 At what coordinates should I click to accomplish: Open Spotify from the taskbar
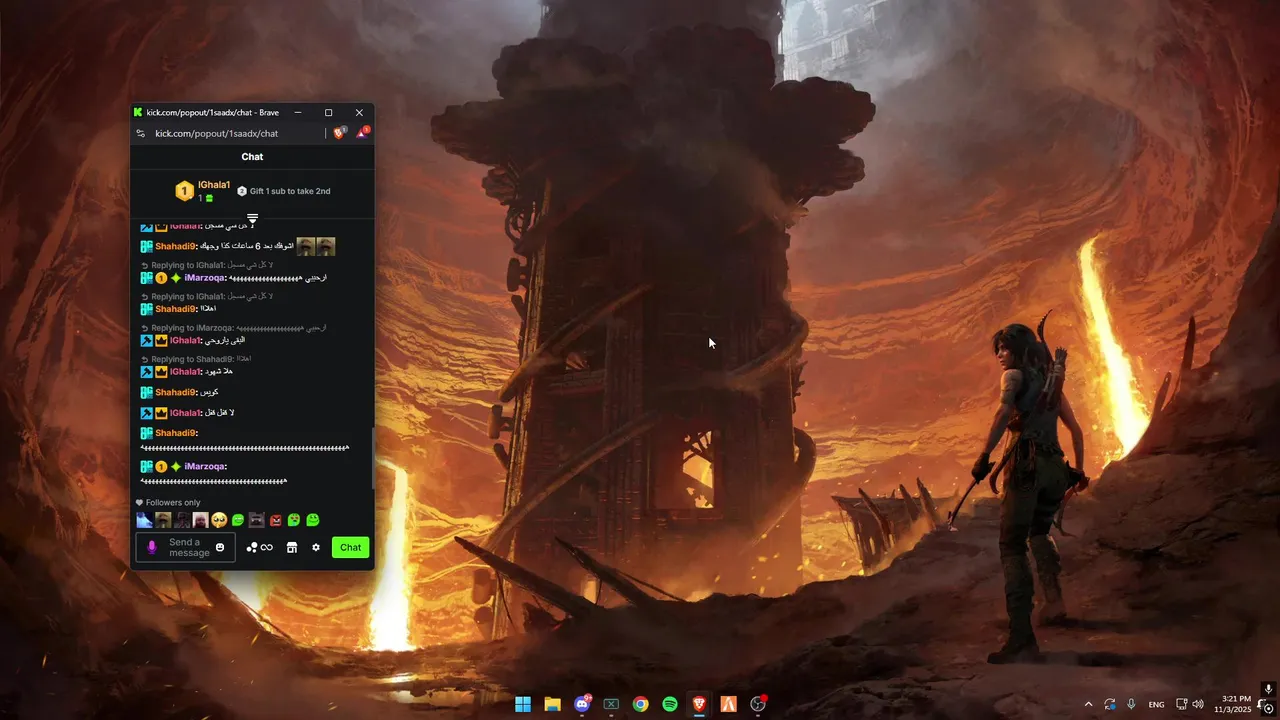pyautogui.click(x=670, y=704)
